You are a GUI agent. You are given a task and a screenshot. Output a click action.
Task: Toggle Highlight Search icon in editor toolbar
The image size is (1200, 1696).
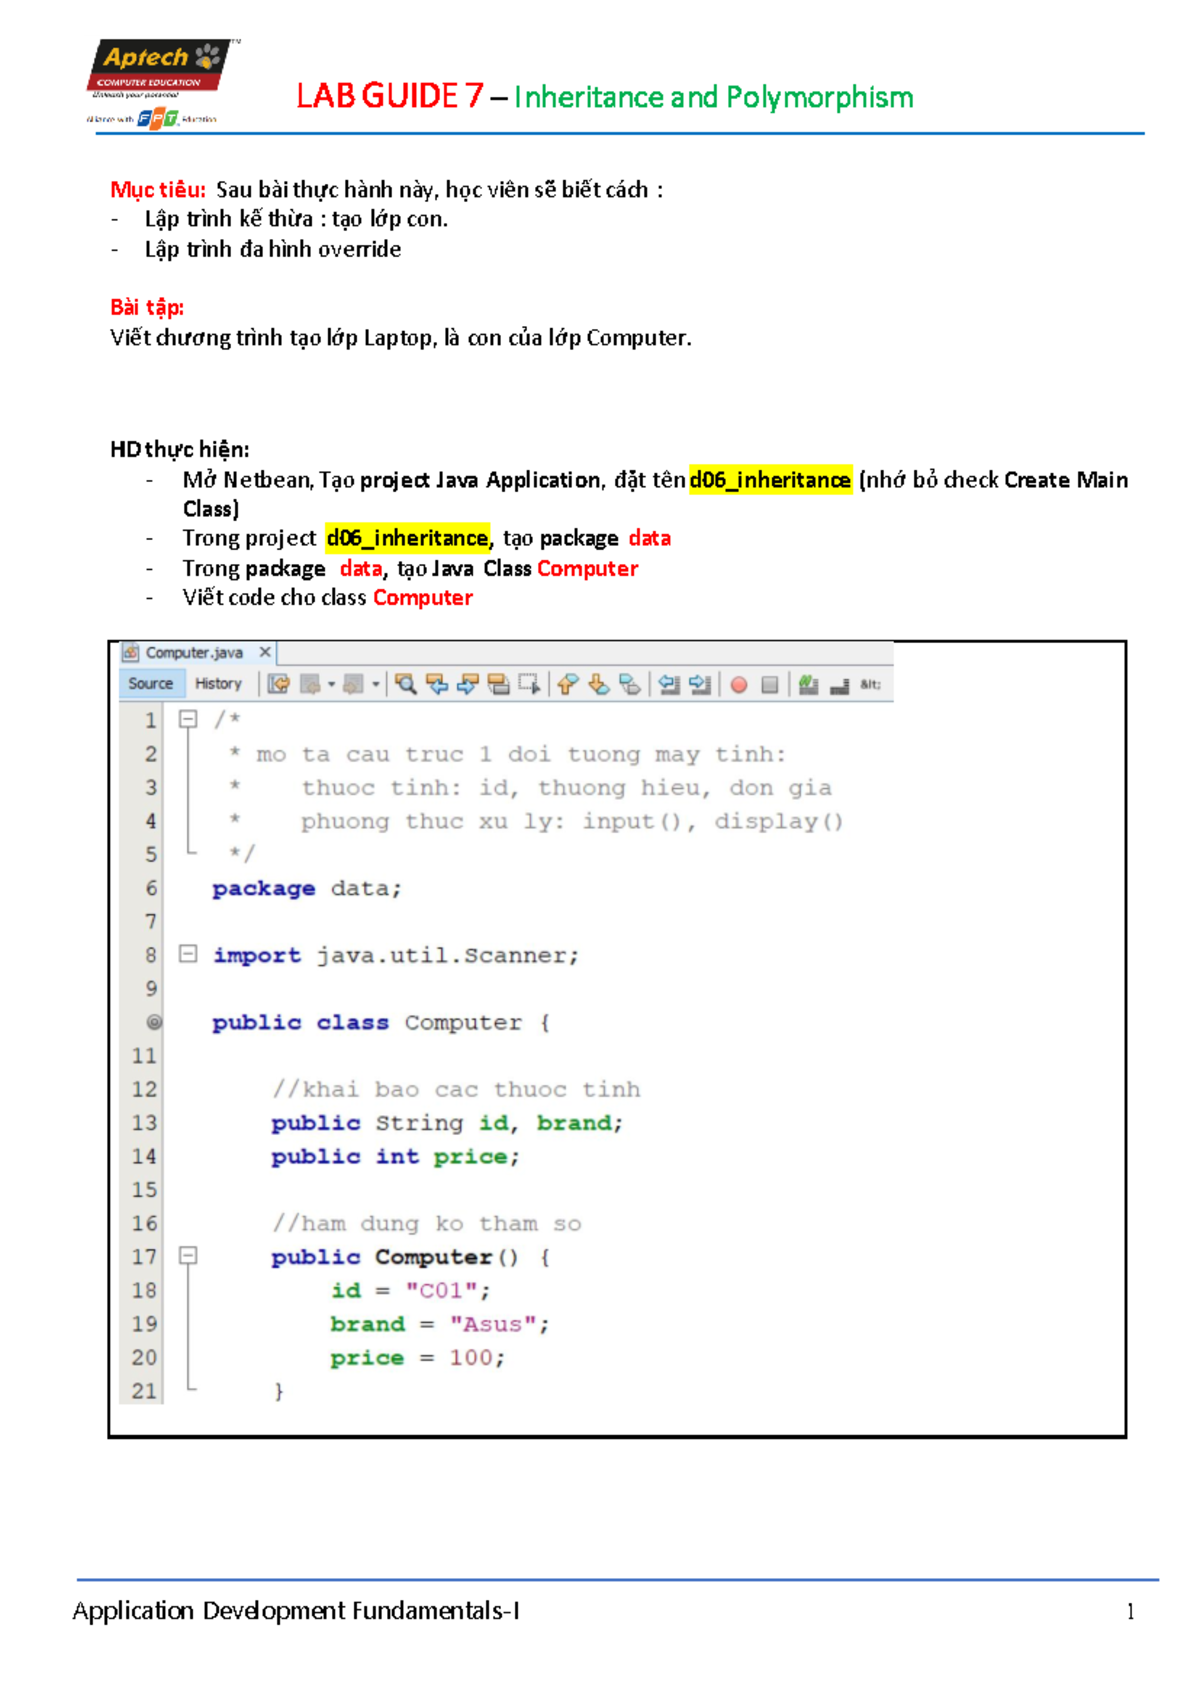(x=499, y=684)
